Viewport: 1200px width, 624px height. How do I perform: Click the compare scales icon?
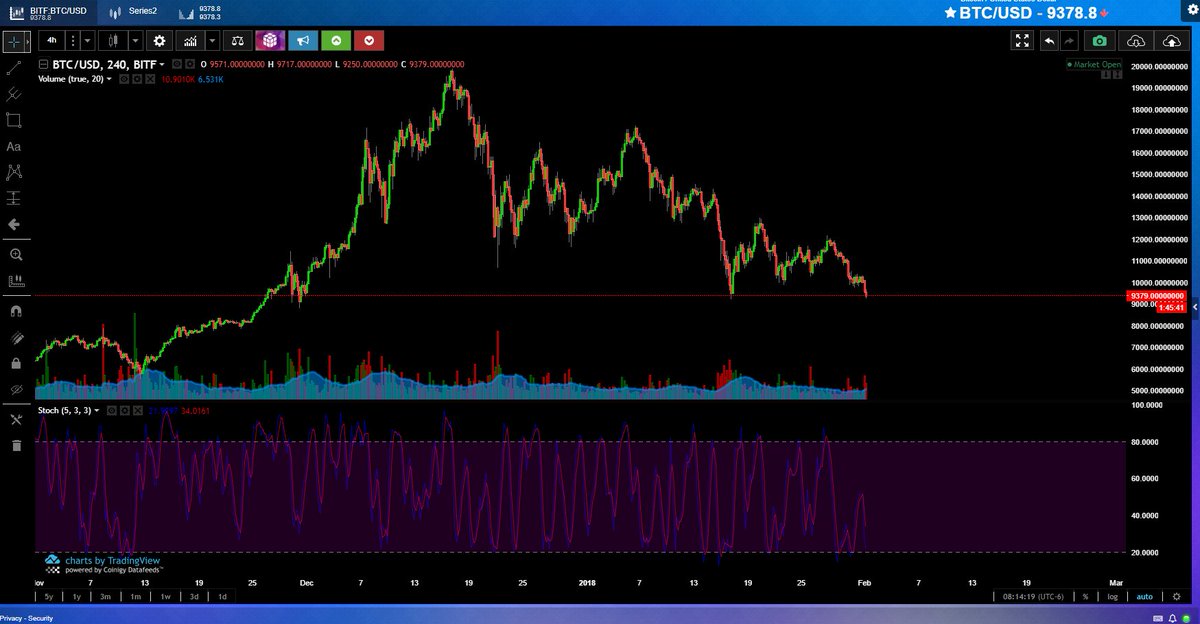tap(237, 41)
